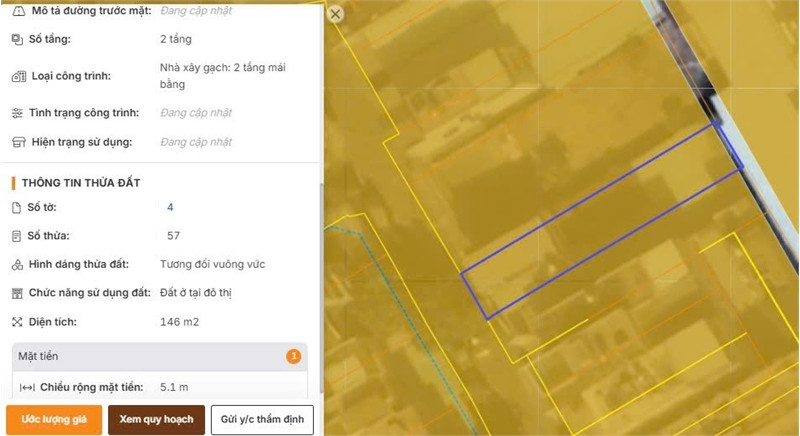
Task: Click the floor count icon beside Số tầng
Action: (x=17, y=39)
